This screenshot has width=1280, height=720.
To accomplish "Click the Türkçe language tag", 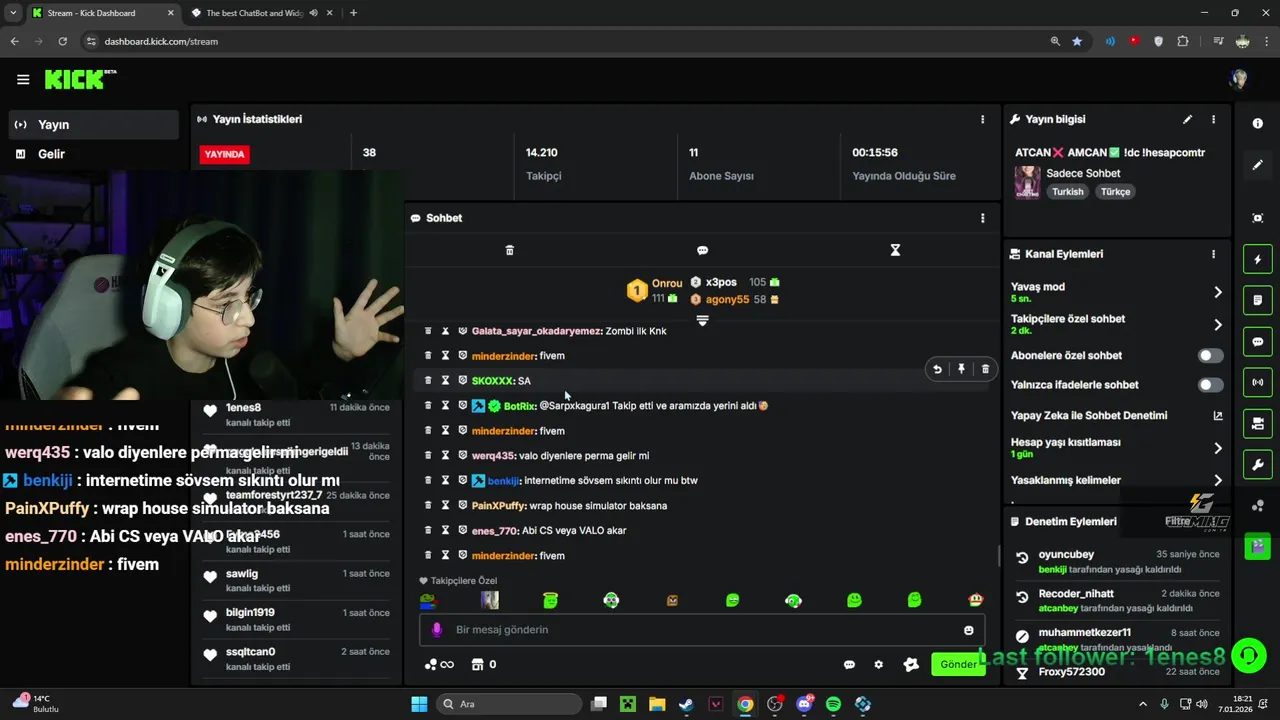I will click(1115, 192).
